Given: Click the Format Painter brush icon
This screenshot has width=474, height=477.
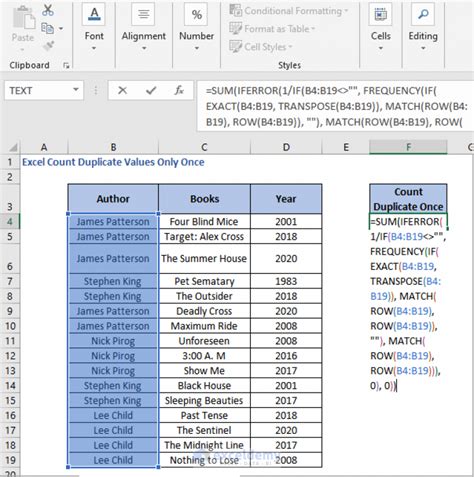Looking at the screenshot, I should click(x=49, y=46).
